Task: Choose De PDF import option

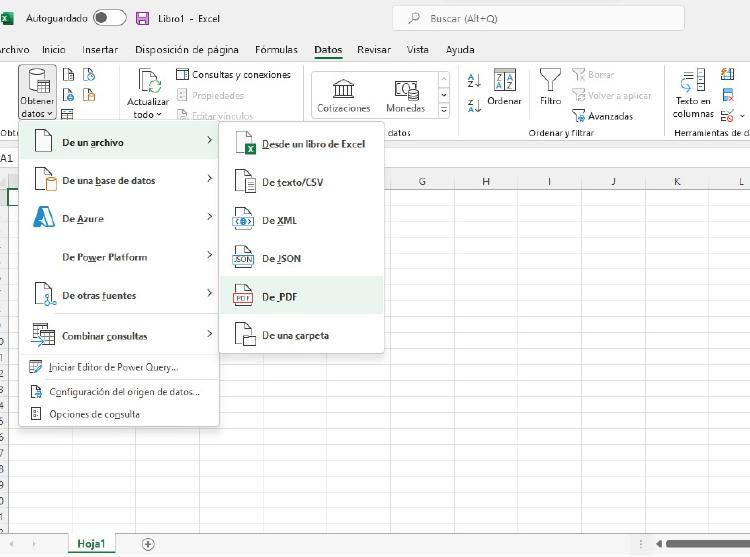Action: click(301, 296)
